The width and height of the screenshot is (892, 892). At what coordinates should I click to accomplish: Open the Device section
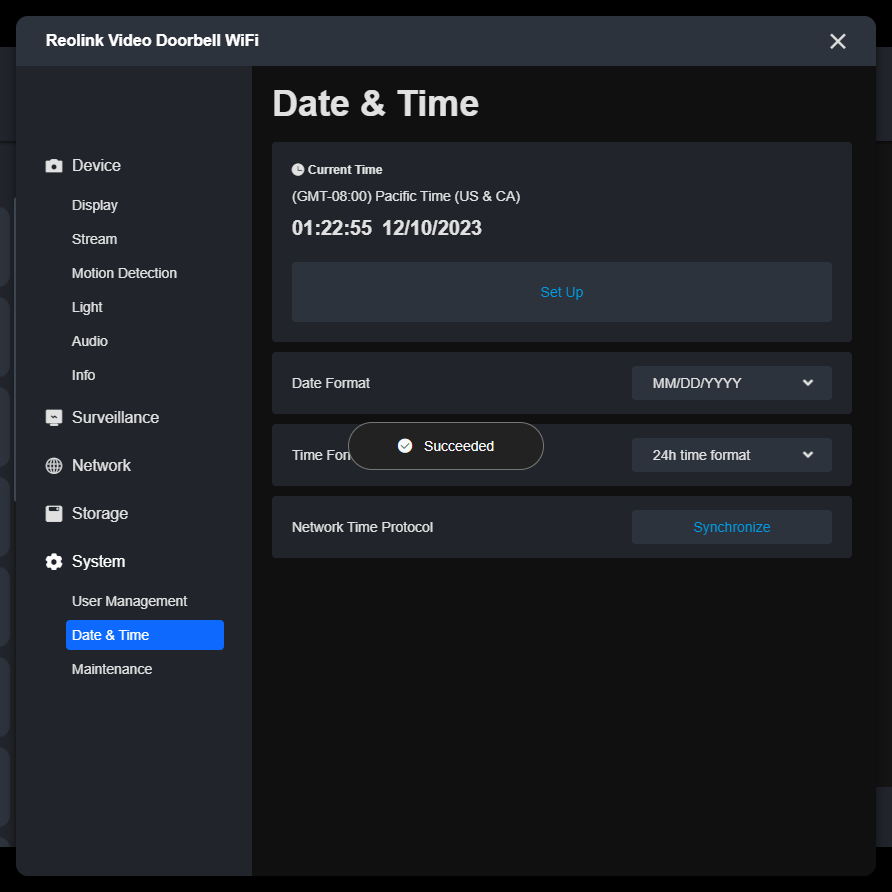tap(96, 166)
